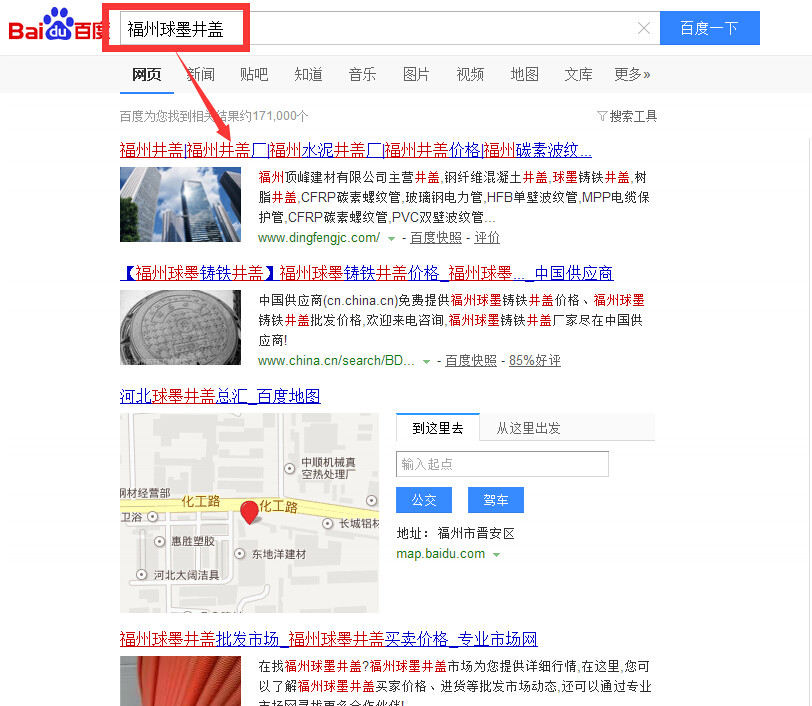This screenshot has width=812, height=706.
Task: Switch to the 视频 tab
Action: tap(470, 75)
